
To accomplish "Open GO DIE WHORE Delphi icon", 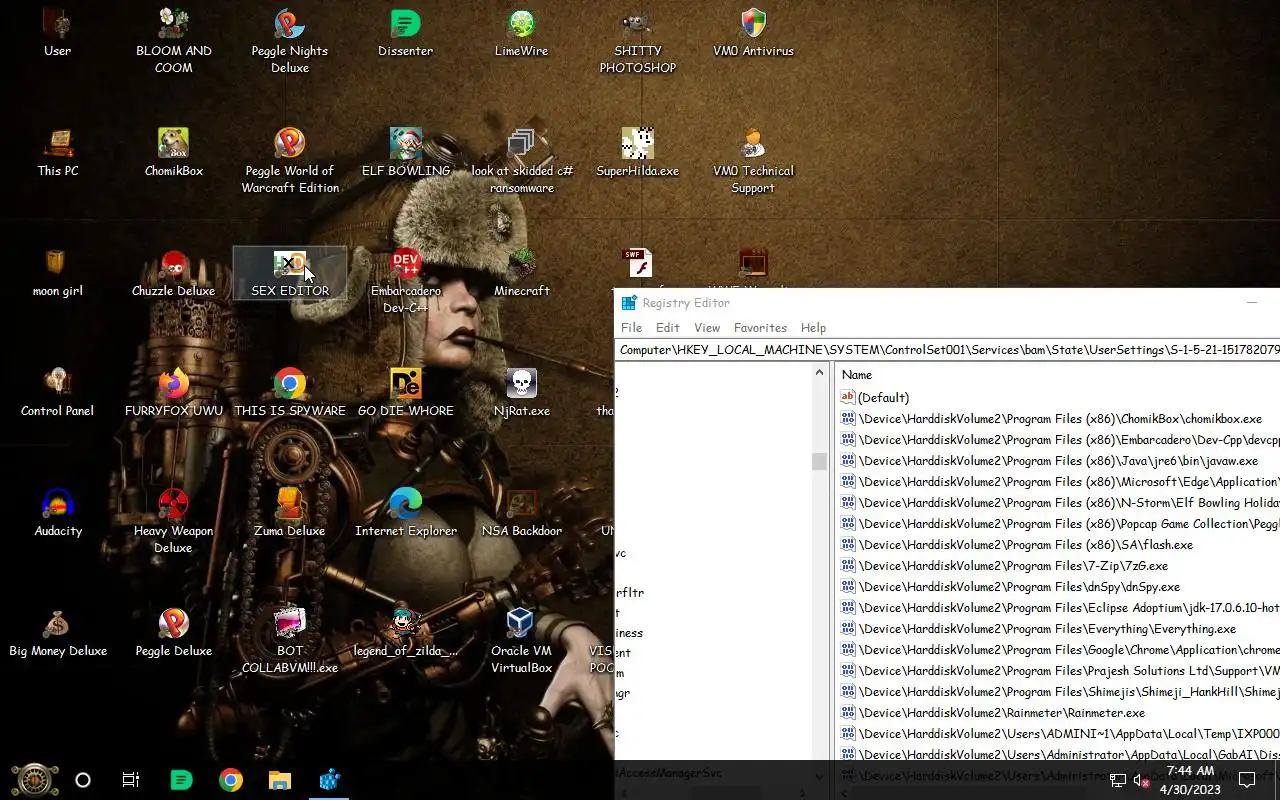I will [405, 393].
